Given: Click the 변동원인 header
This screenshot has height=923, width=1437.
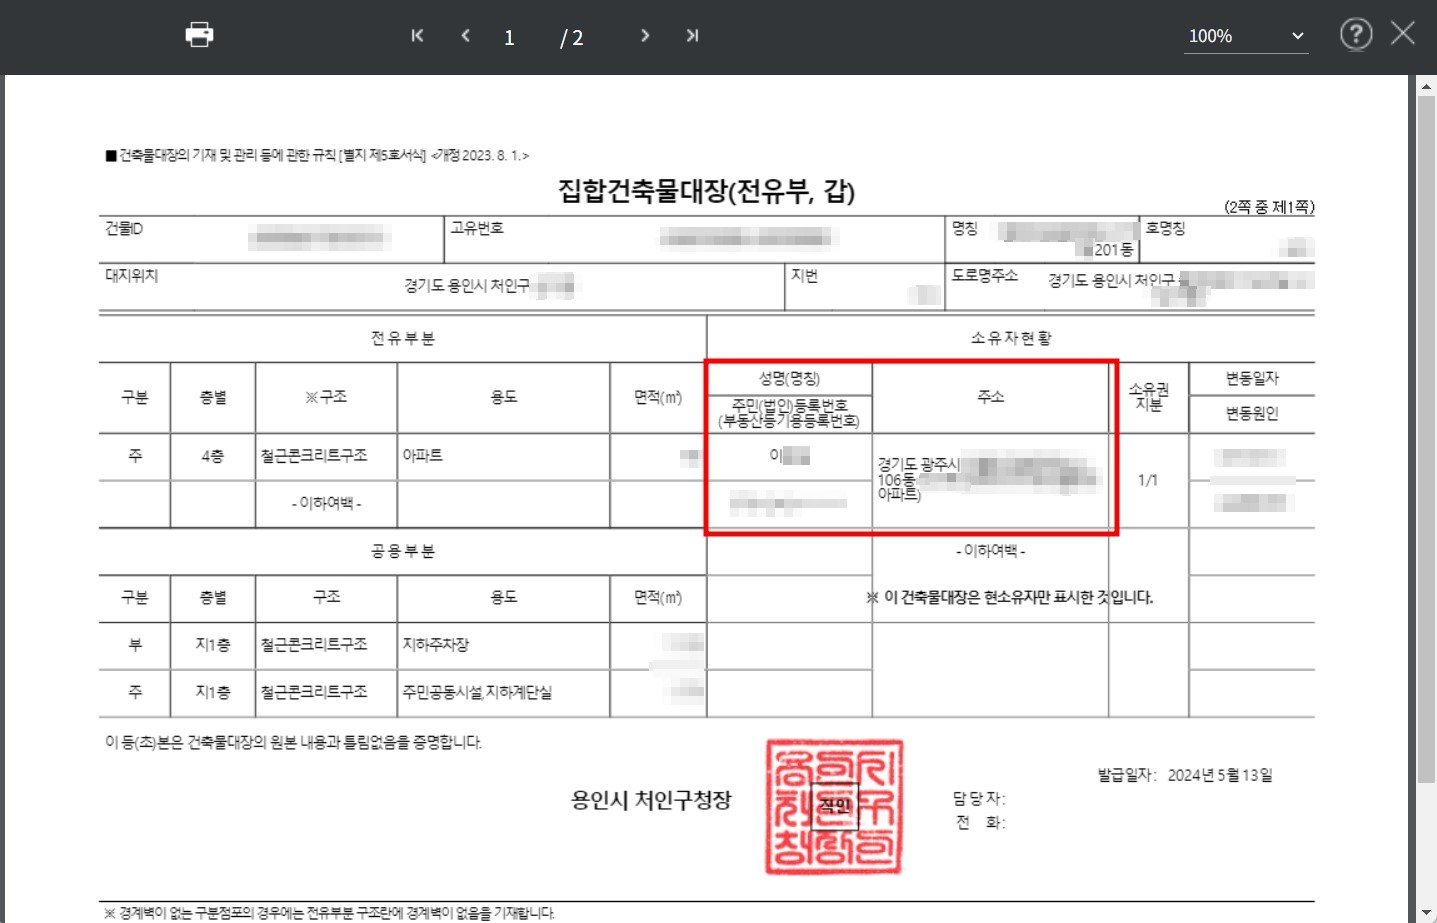Looking at the screenshot, I should click(1252, 413).
